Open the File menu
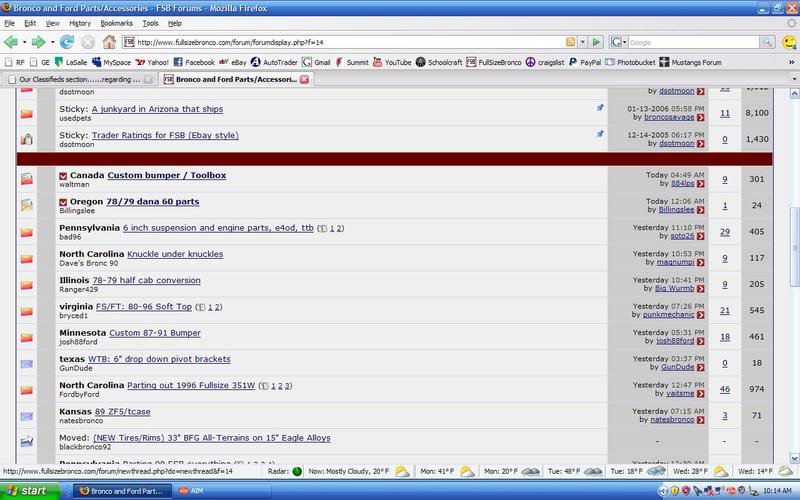Screen dimensions: 800x500 click(9, 23)
